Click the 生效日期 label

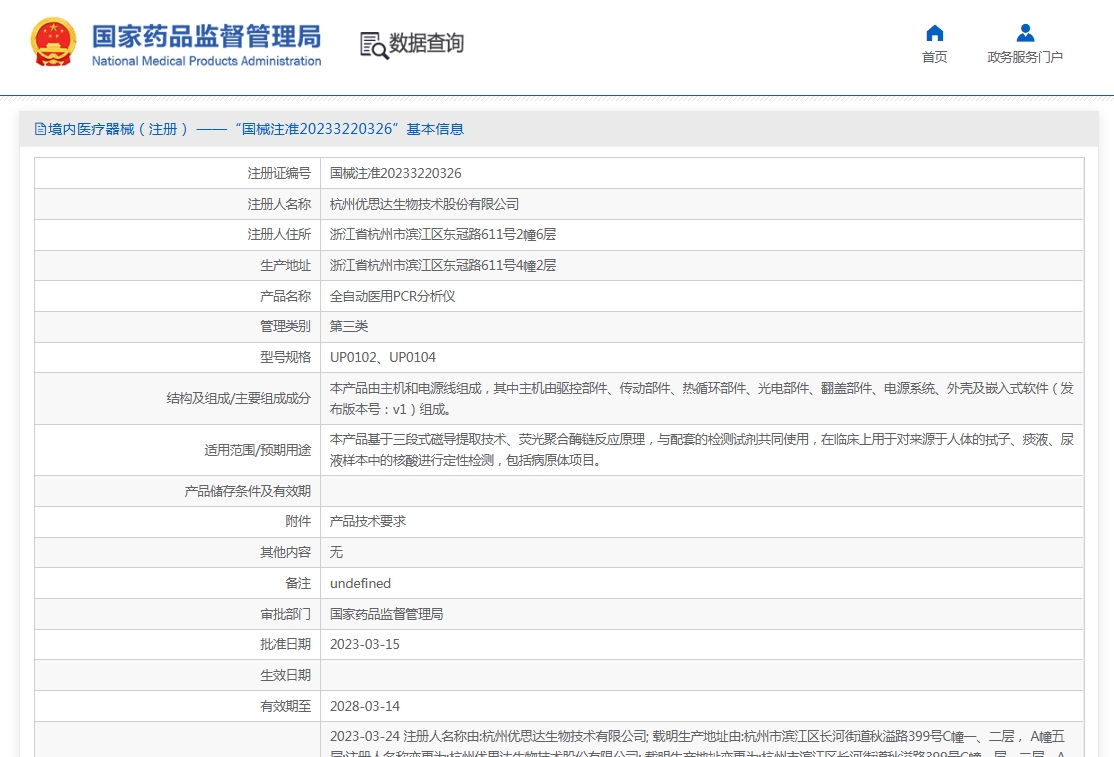[286, 675]
